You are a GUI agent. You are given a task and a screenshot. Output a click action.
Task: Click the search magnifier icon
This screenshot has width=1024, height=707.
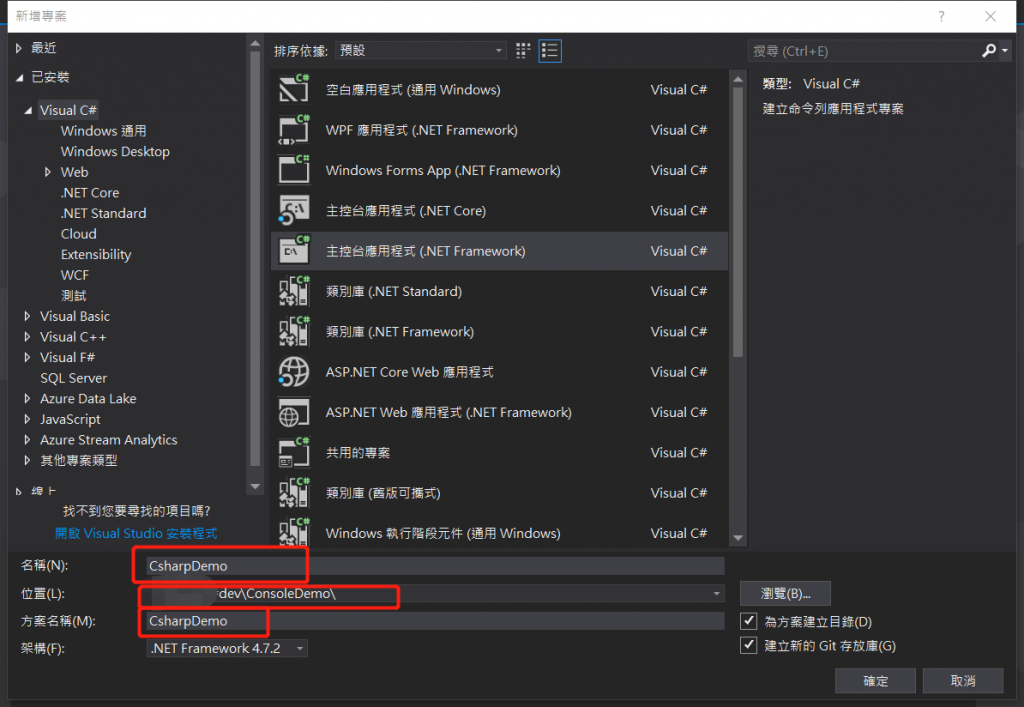coord(989,50)
